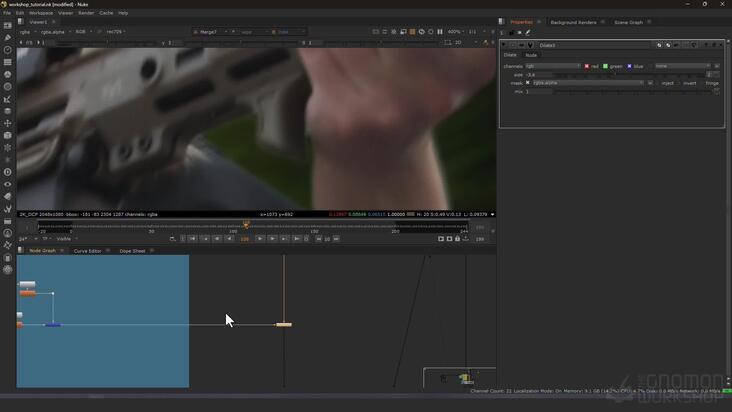Screen dimensions: 732x412
Task: Open the viewer zoom percentage dropdown
Action: [x=456, y=32]
